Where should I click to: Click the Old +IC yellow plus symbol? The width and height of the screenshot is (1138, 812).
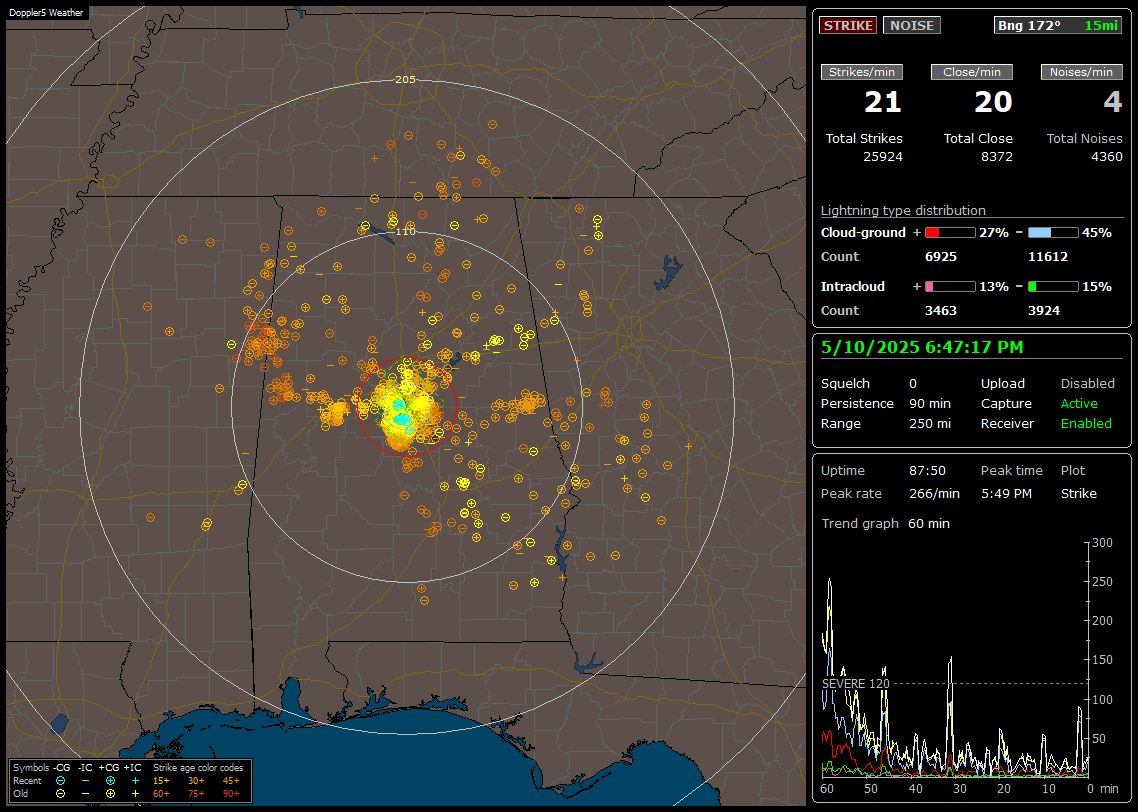click(135, 793)
